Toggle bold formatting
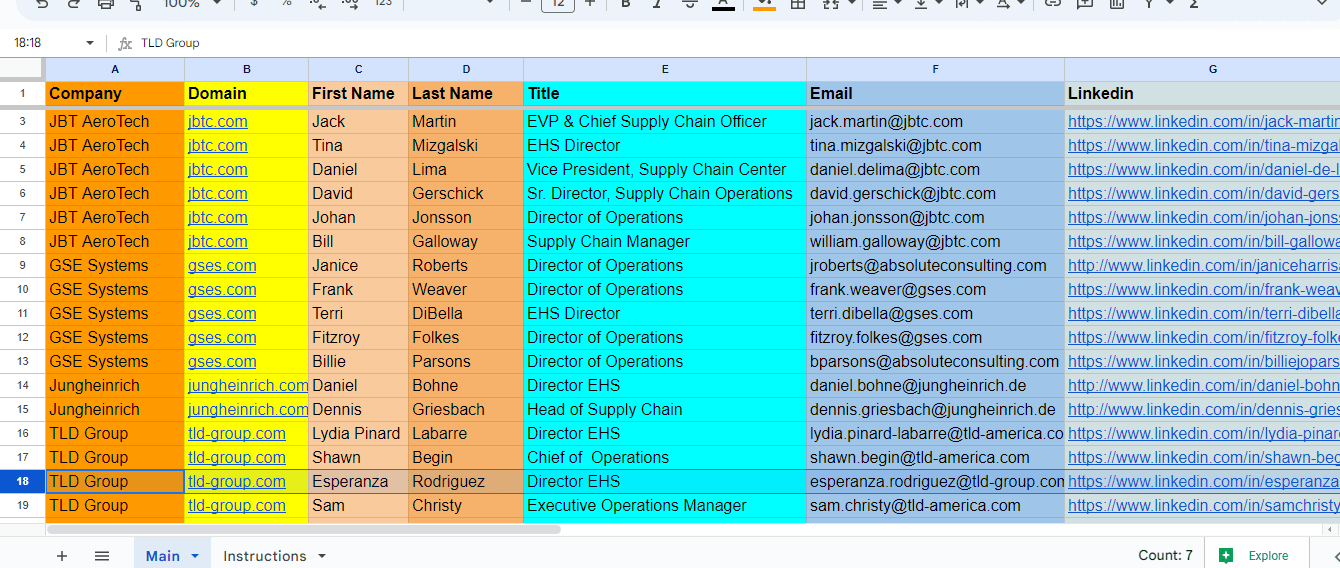Viewport: 1340px width, 568px height. pyautogui.click(x=626, y=4)
